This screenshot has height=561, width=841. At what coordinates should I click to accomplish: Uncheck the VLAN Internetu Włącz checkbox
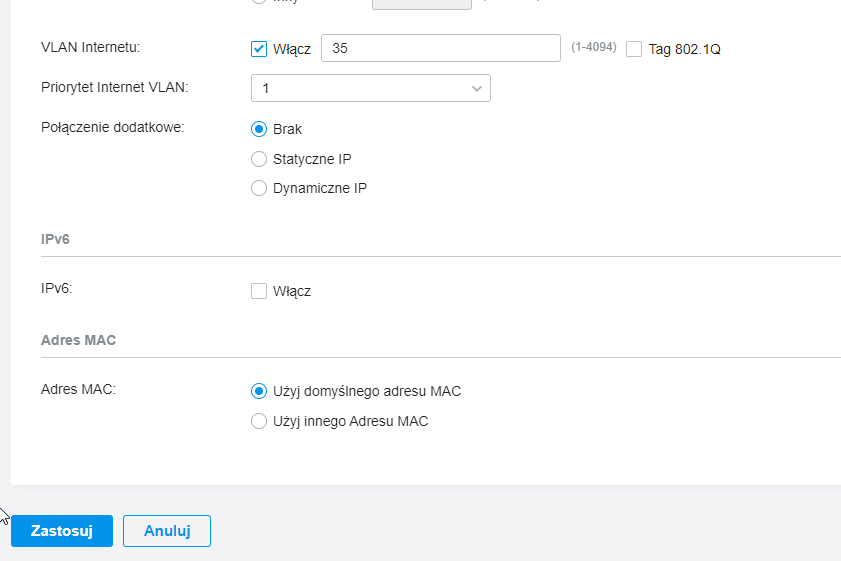click(x=259, y=49)
